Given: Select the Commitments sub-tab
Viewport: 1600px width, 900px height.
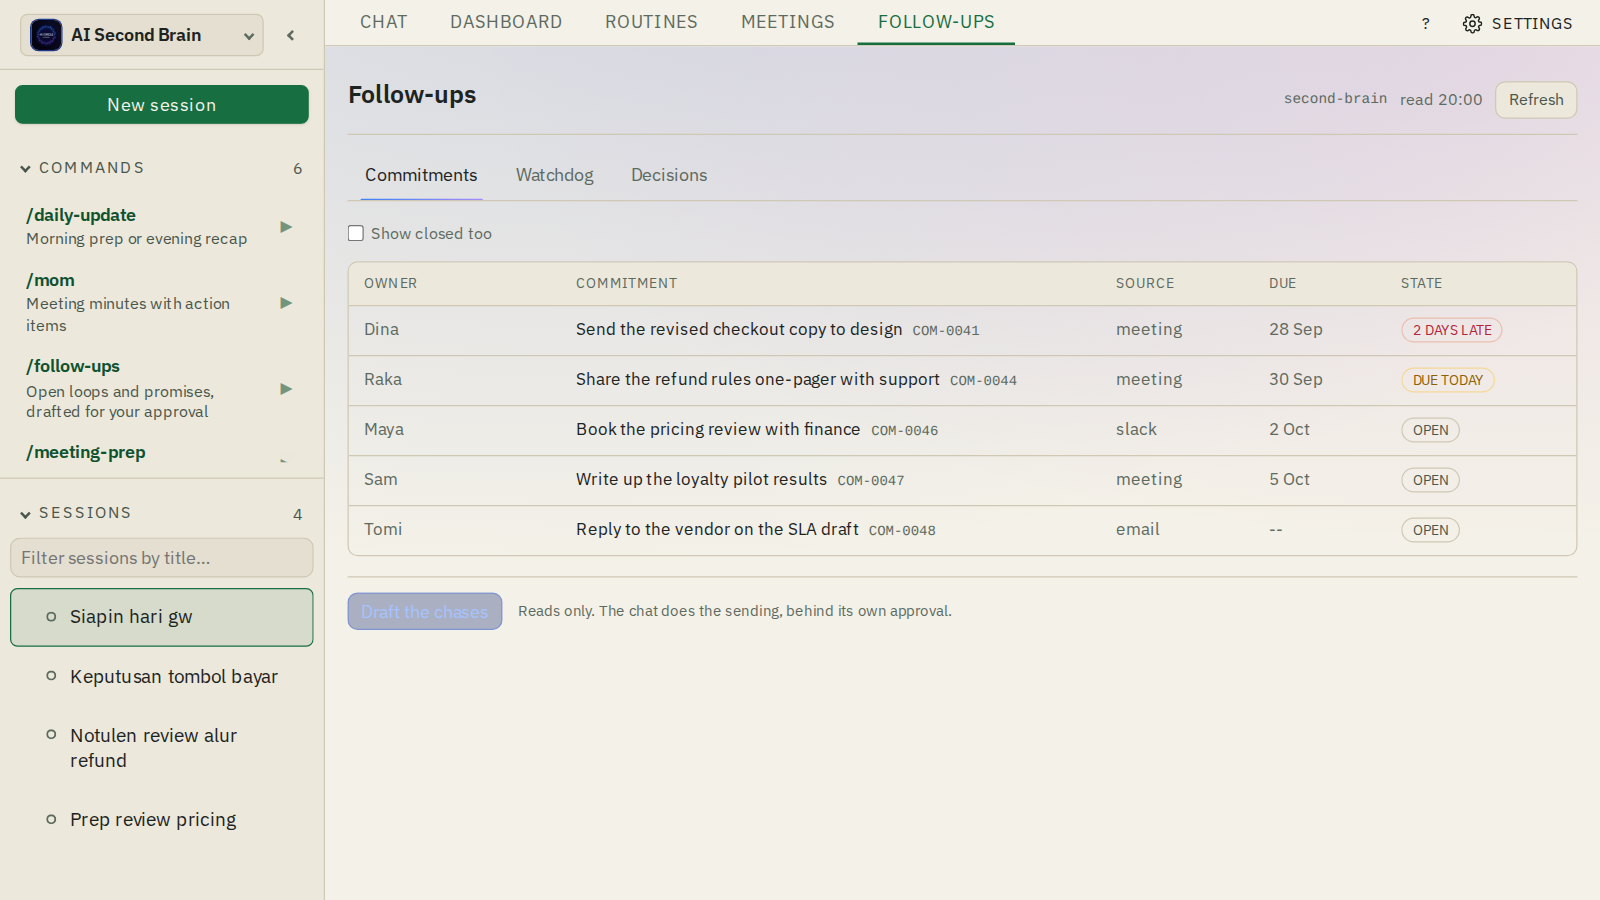Looking at the screenshot, I should [x=421, y=175].
